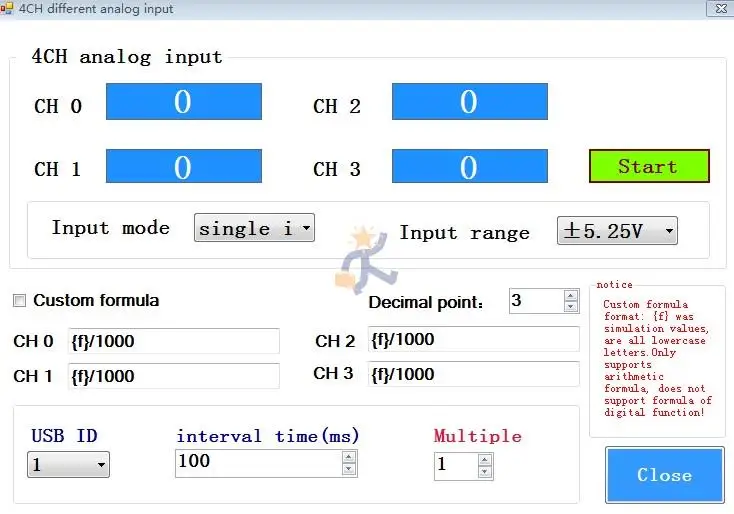Close the window using title bar X
The image size is (734, 514).
coord(721,8)
